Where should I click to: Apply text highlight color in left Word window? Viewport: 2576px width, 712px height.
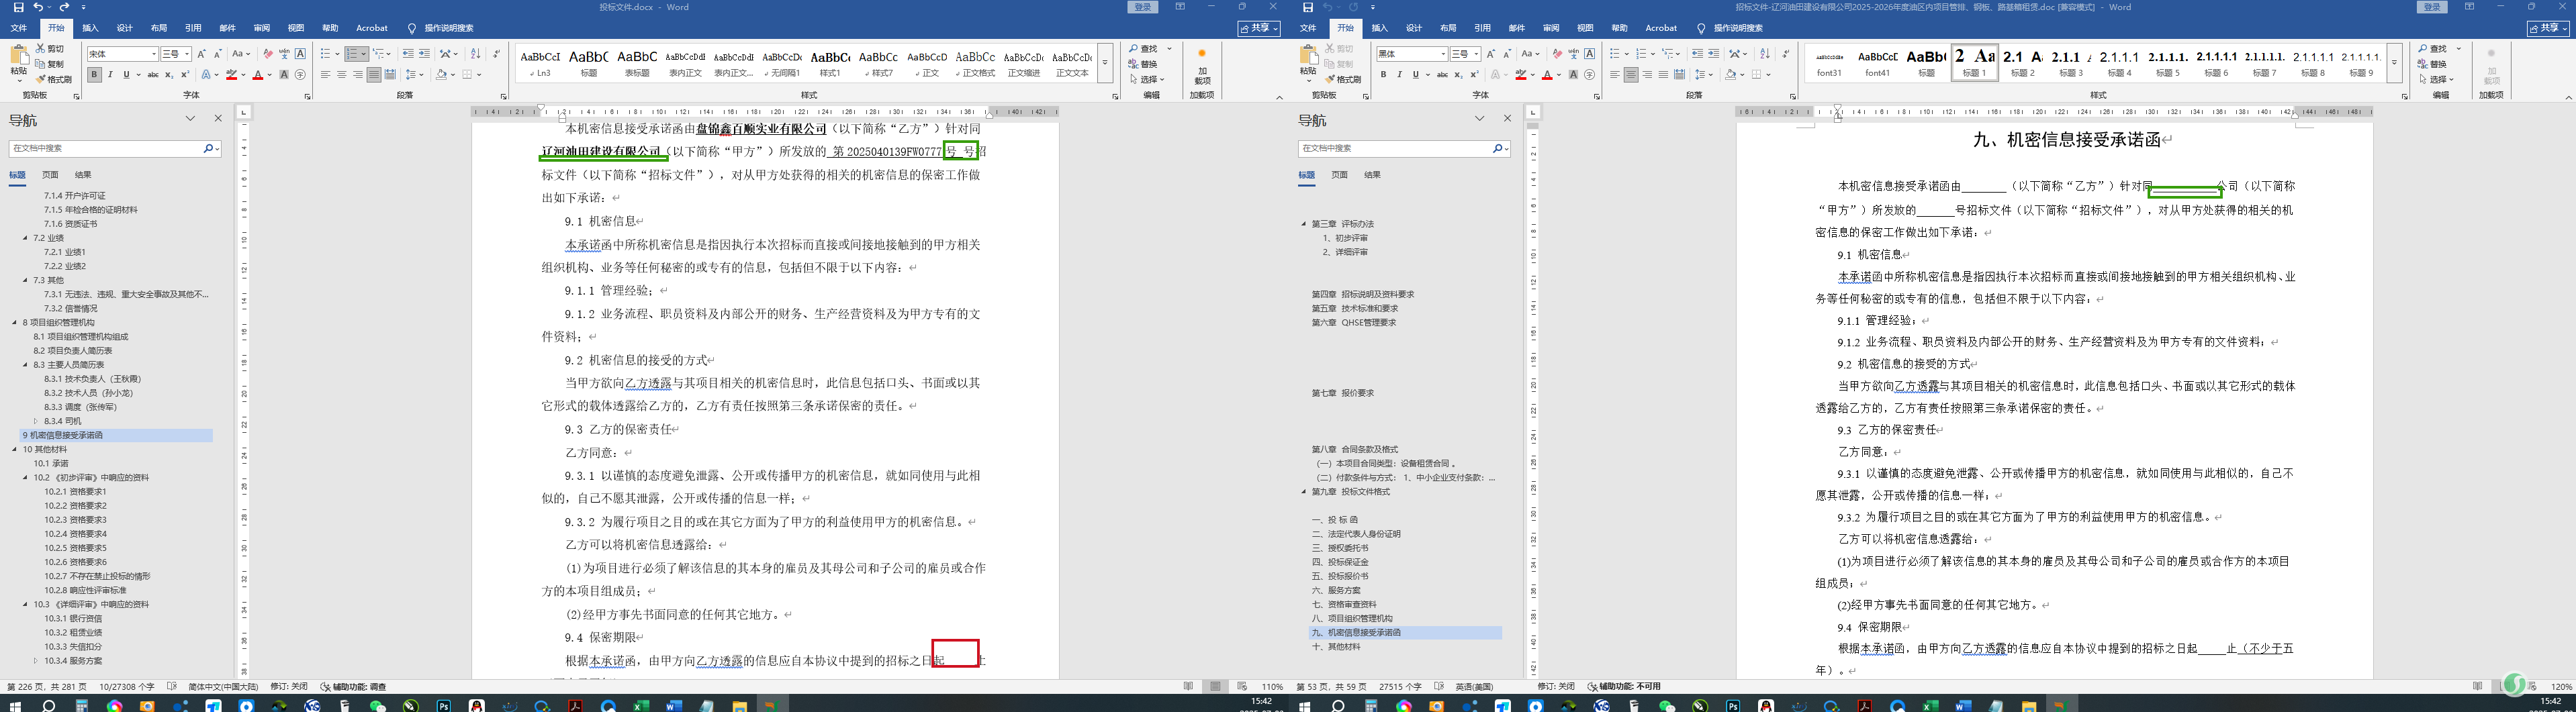tap(231, 74)
